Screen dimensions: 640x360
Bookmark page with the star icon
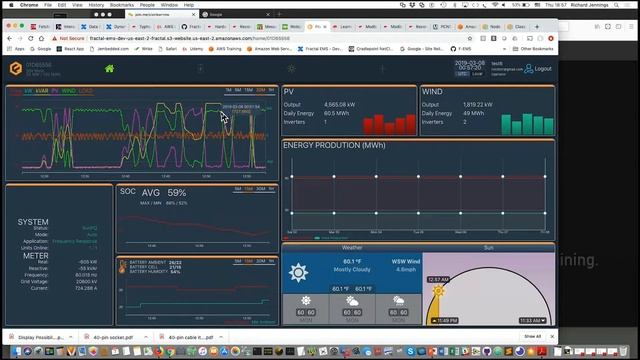tap(470, 38)
